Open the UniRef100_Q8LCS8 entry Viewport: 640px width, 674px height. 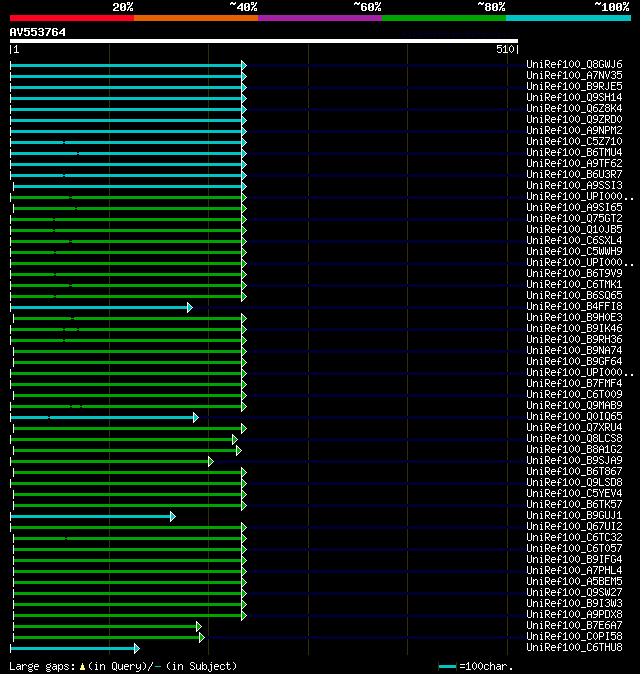point(574,439)
